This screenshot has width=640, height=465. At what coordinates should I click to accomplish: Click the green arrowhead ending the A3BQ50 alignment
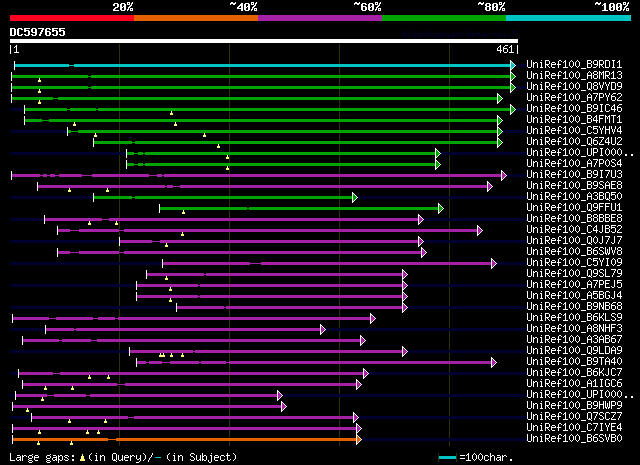click(355, 198)
